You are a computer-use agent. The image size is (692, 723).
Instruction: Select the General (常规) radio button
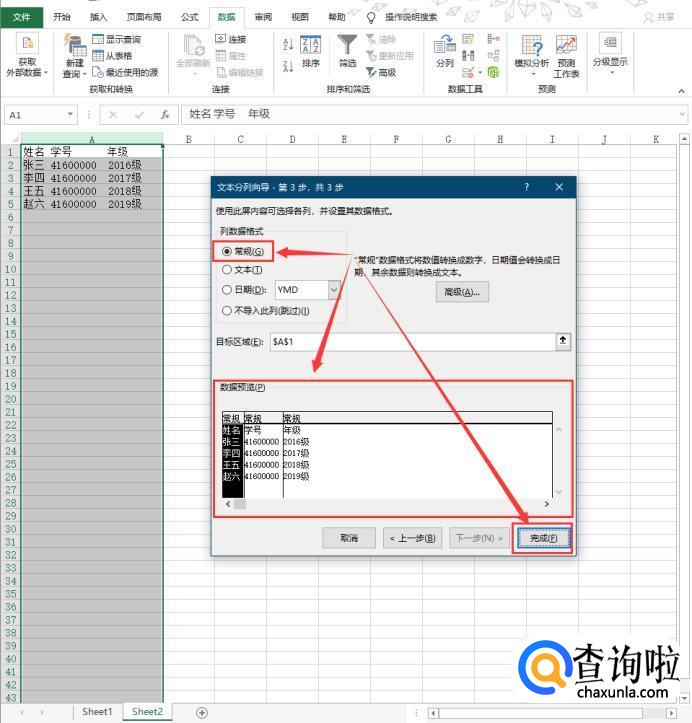pyautogui.click(x=227, y=251)
